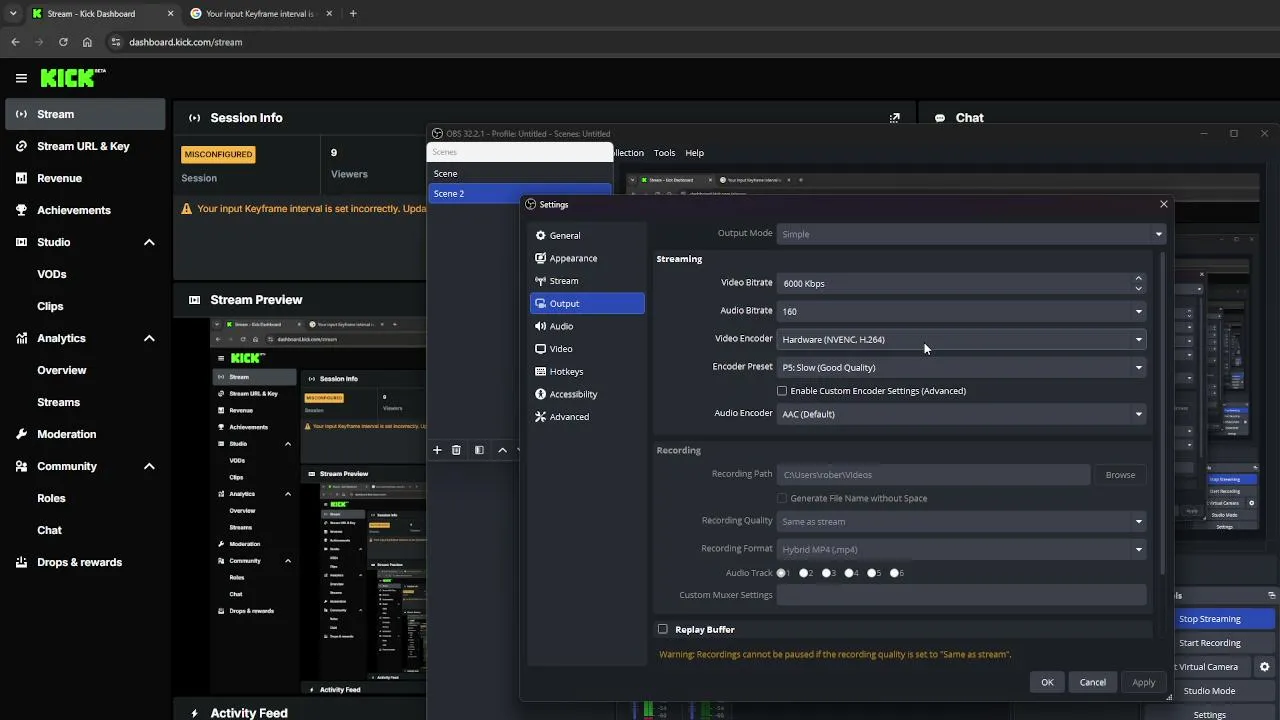Enable the Replay Buffer checkbox
The width and height of the screenshot is (1280, 720).
pyautogui.click(x=662, y=629)
